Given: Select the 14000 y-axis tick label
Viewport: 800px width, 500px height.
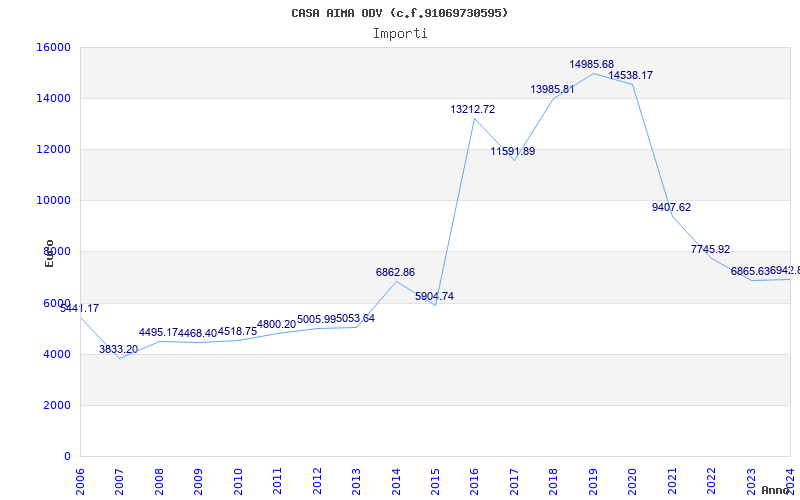Looking at the screenshot, I should tap(53, 98).
